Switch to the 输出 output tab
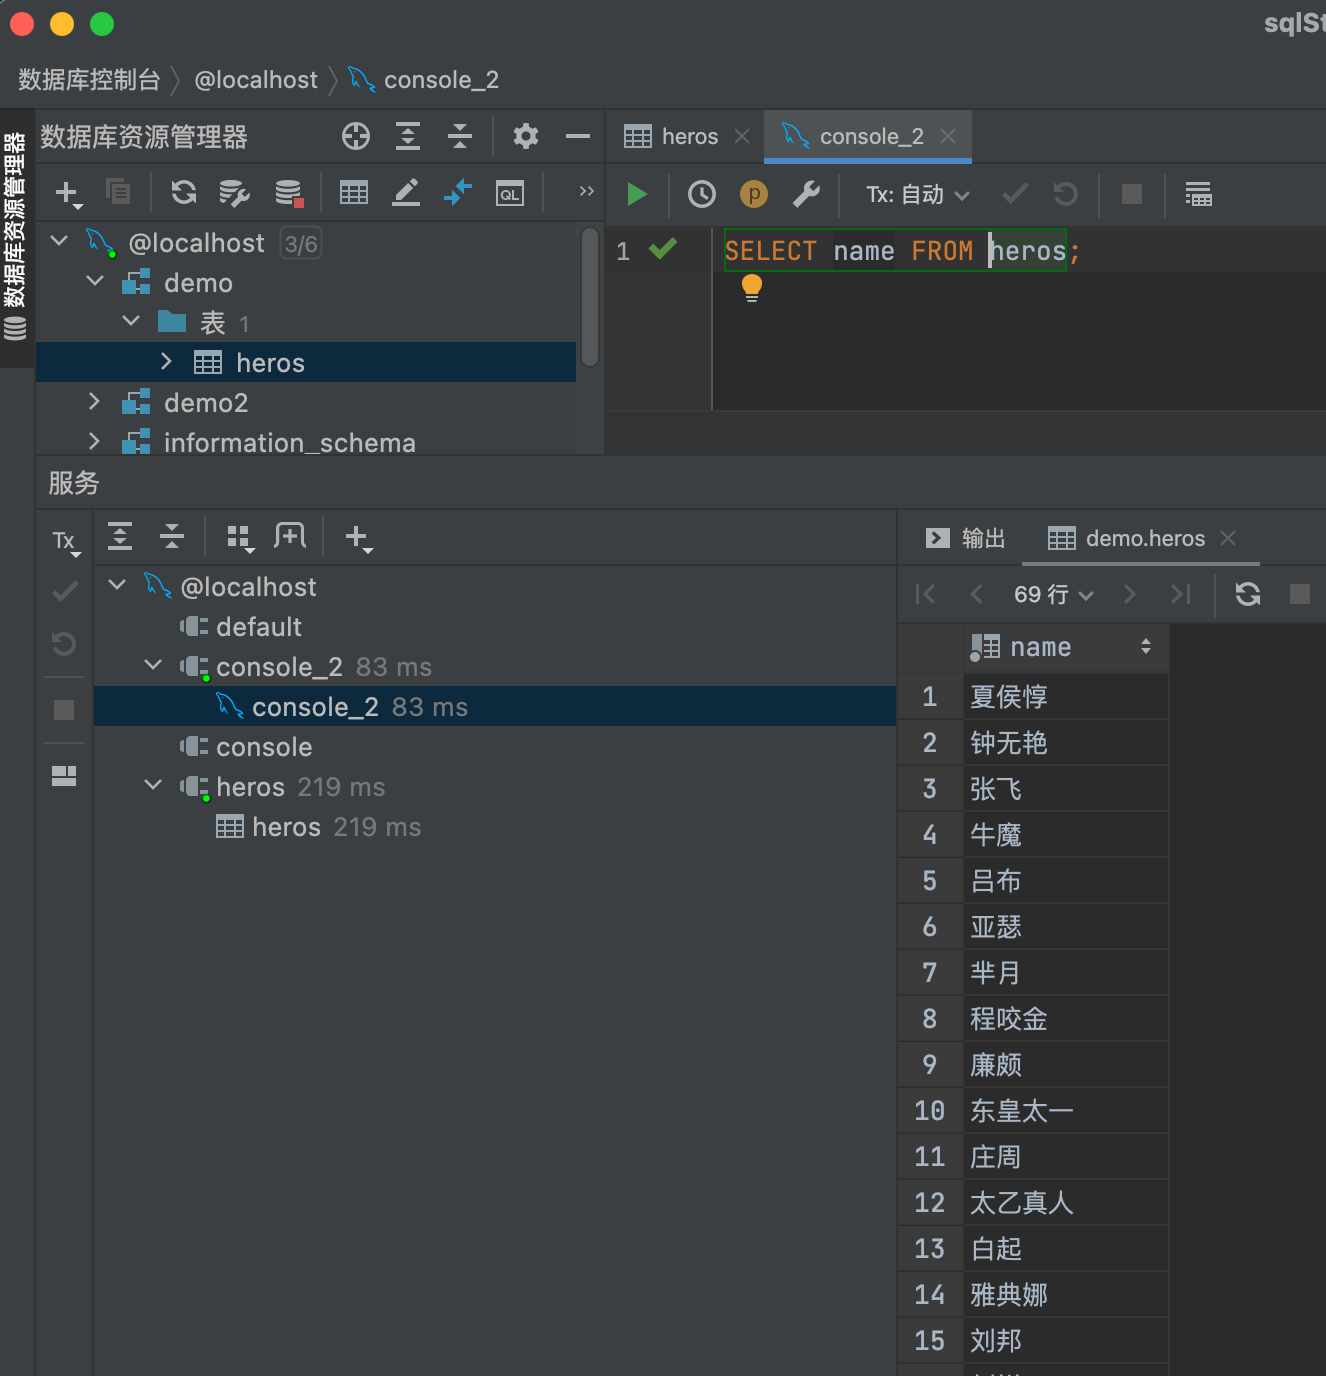Image resolution: width=1326 pixels, height=1376 pixels. (966, 538)
